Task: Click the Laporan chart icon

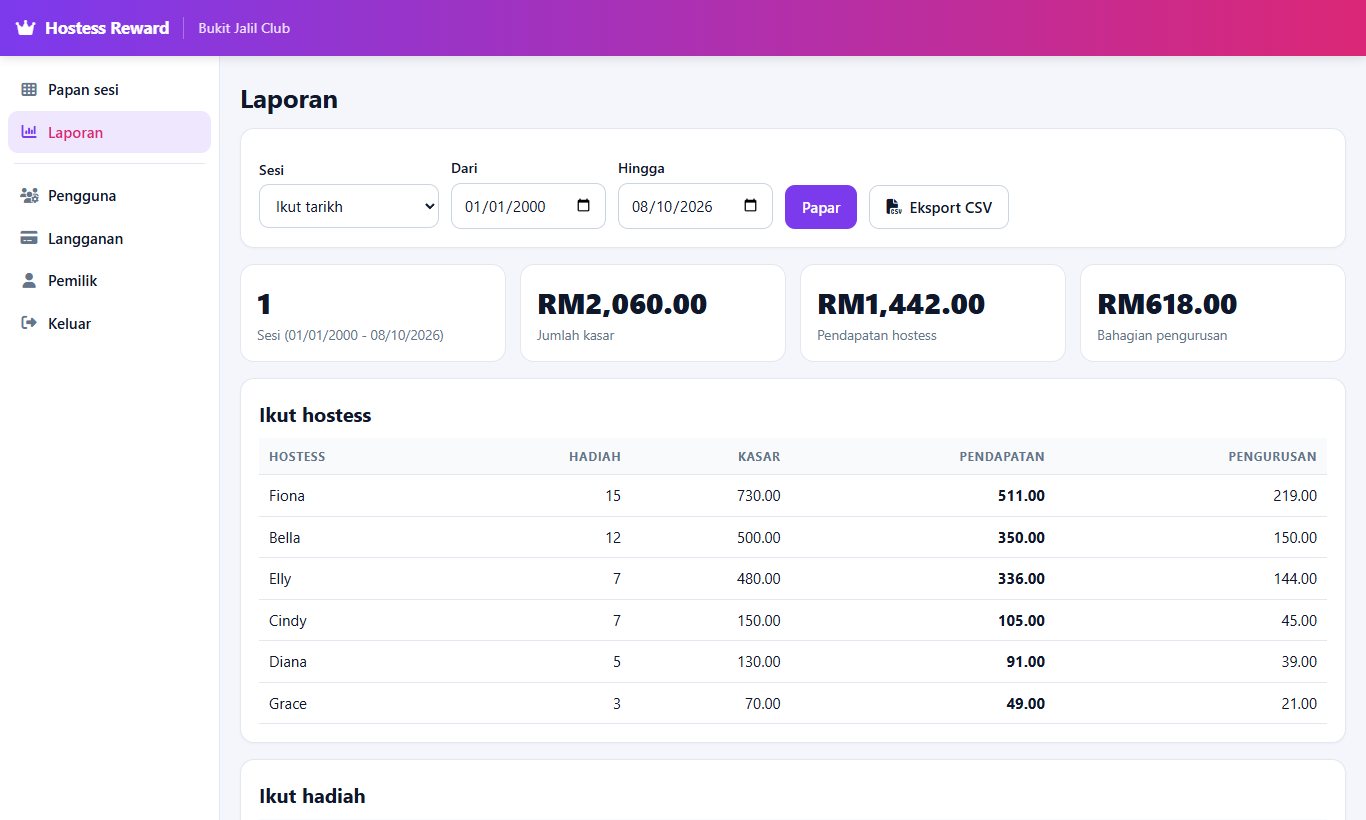Action: click(x=29, y=132)
